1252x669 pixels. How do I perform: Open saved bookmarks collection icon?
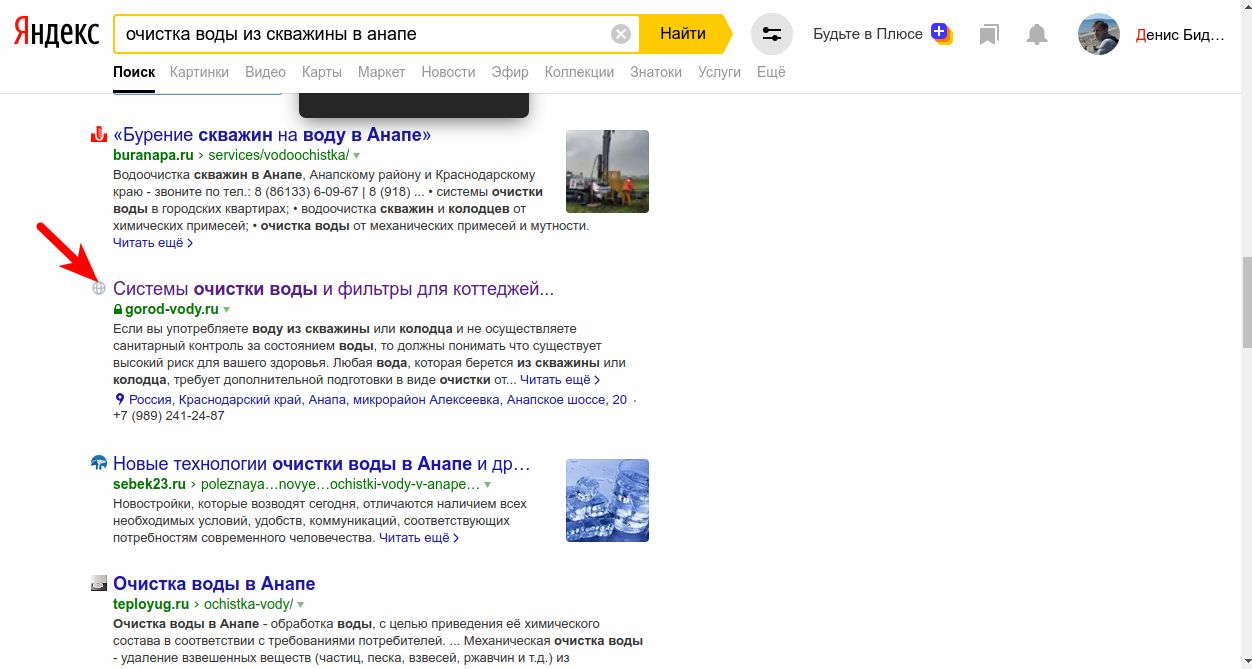coord(989,35)
